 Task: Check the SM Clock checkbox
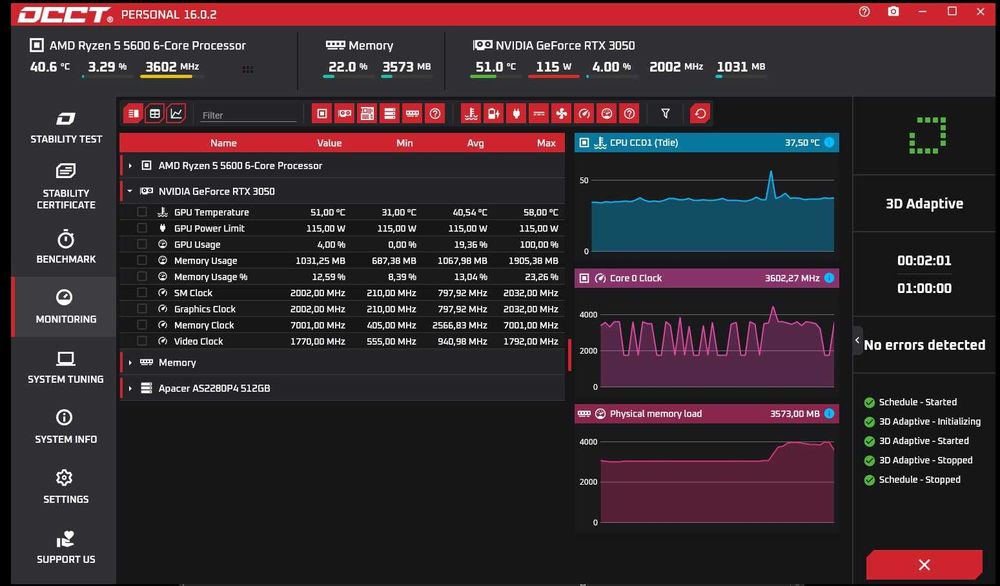click(x=142, y=293)
